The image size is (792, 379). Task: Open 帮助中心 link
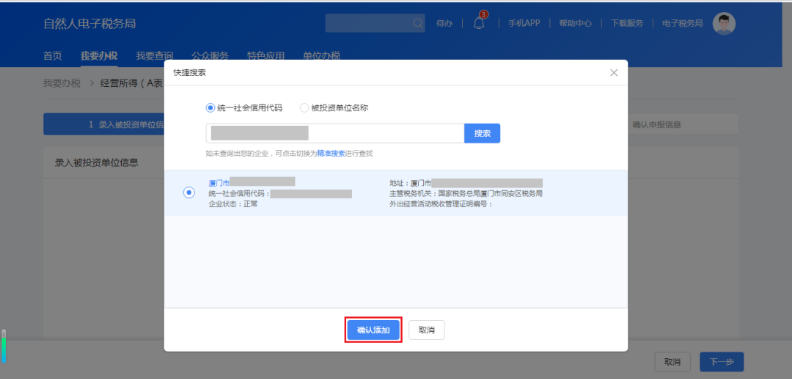(x=575, y=23)
